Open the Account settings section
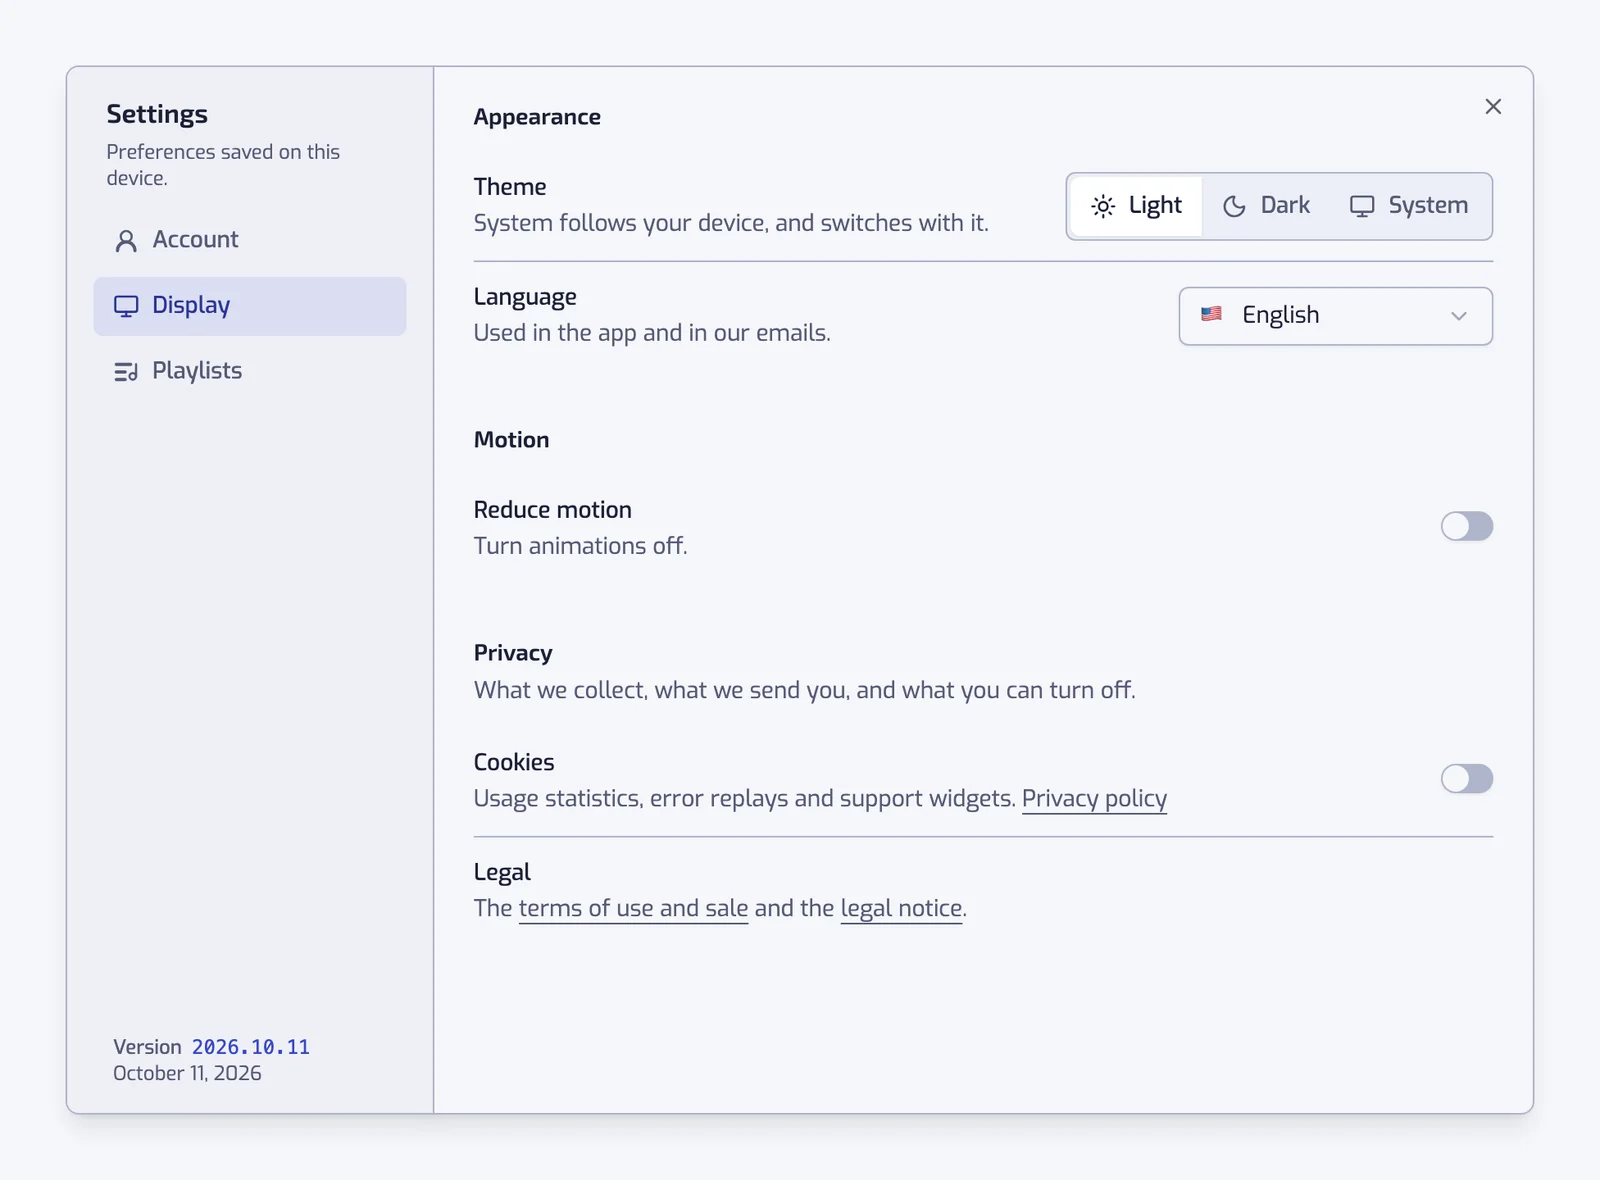Viewport: 1600px width, 1180px height. tap(250, 240)
